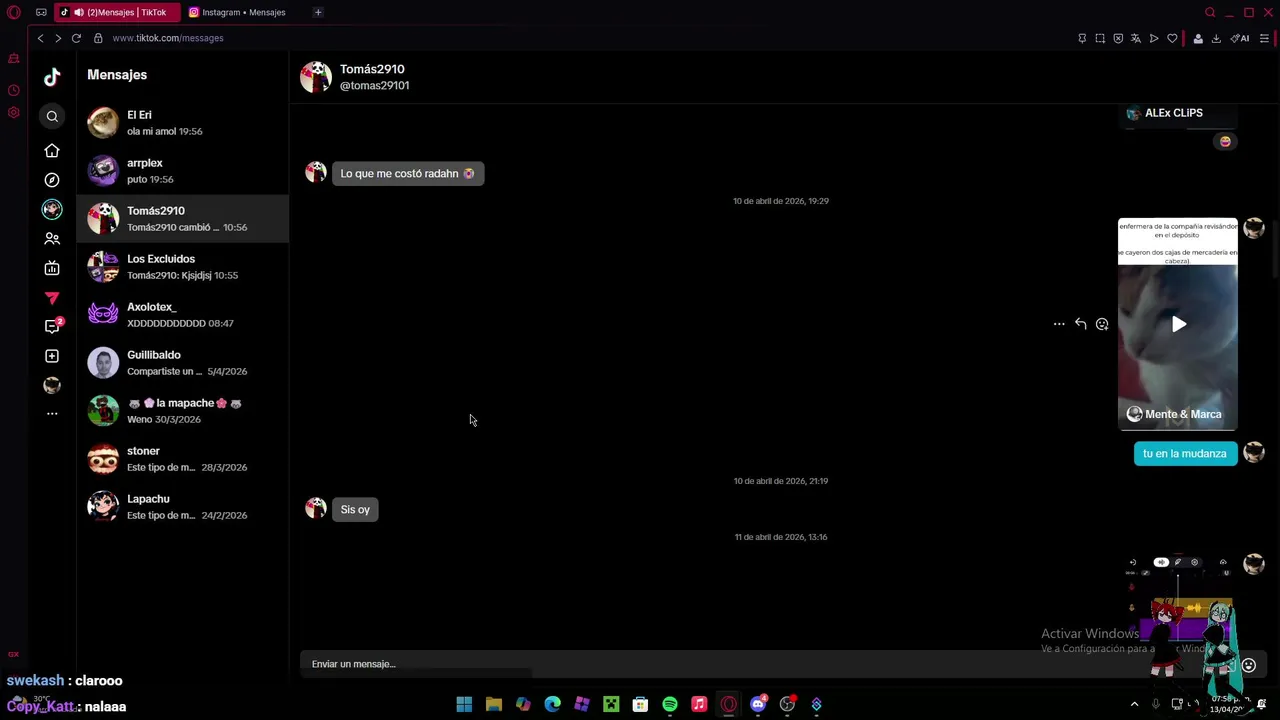Reply to the shared video message
The height and width of the screenshot is (720, 1280).
point(1080,324)
